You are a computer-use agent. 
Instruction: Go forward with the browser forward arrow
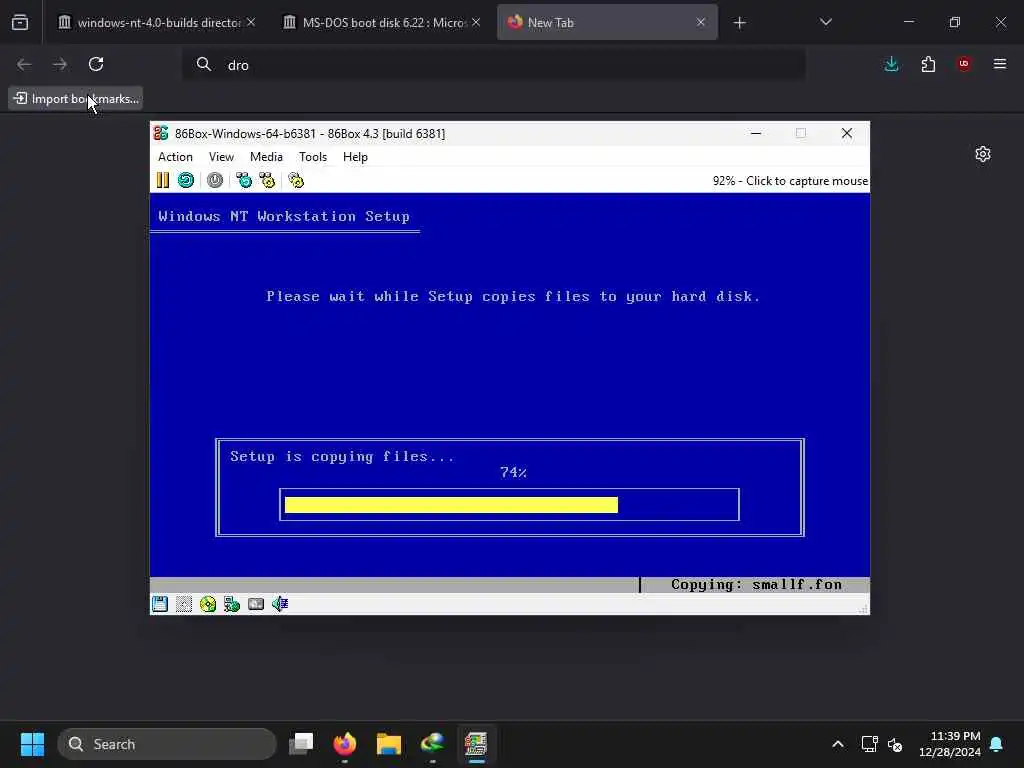click(59, 64)
